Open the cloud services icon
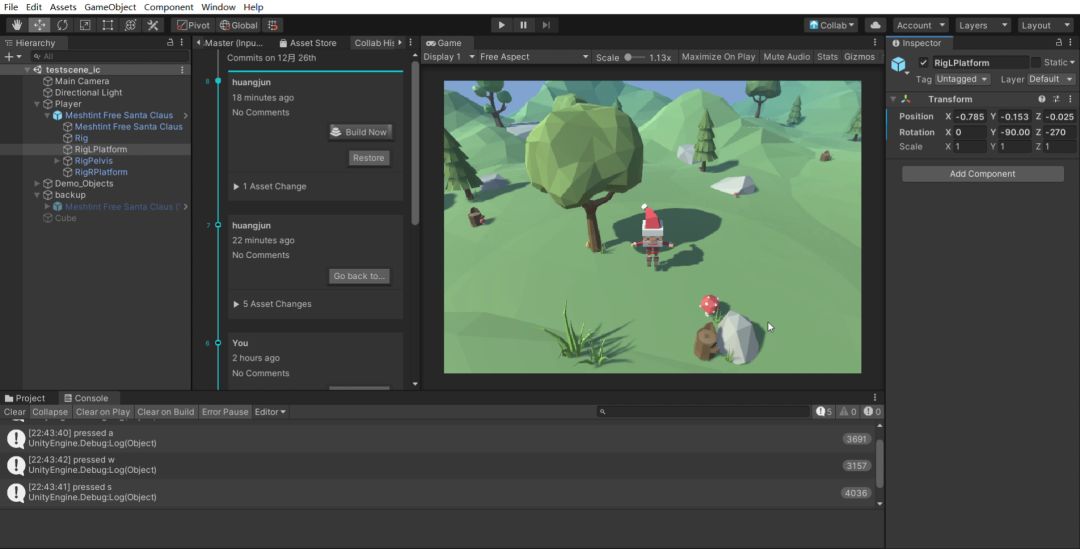1080x549 pixels. coord(875,25)
